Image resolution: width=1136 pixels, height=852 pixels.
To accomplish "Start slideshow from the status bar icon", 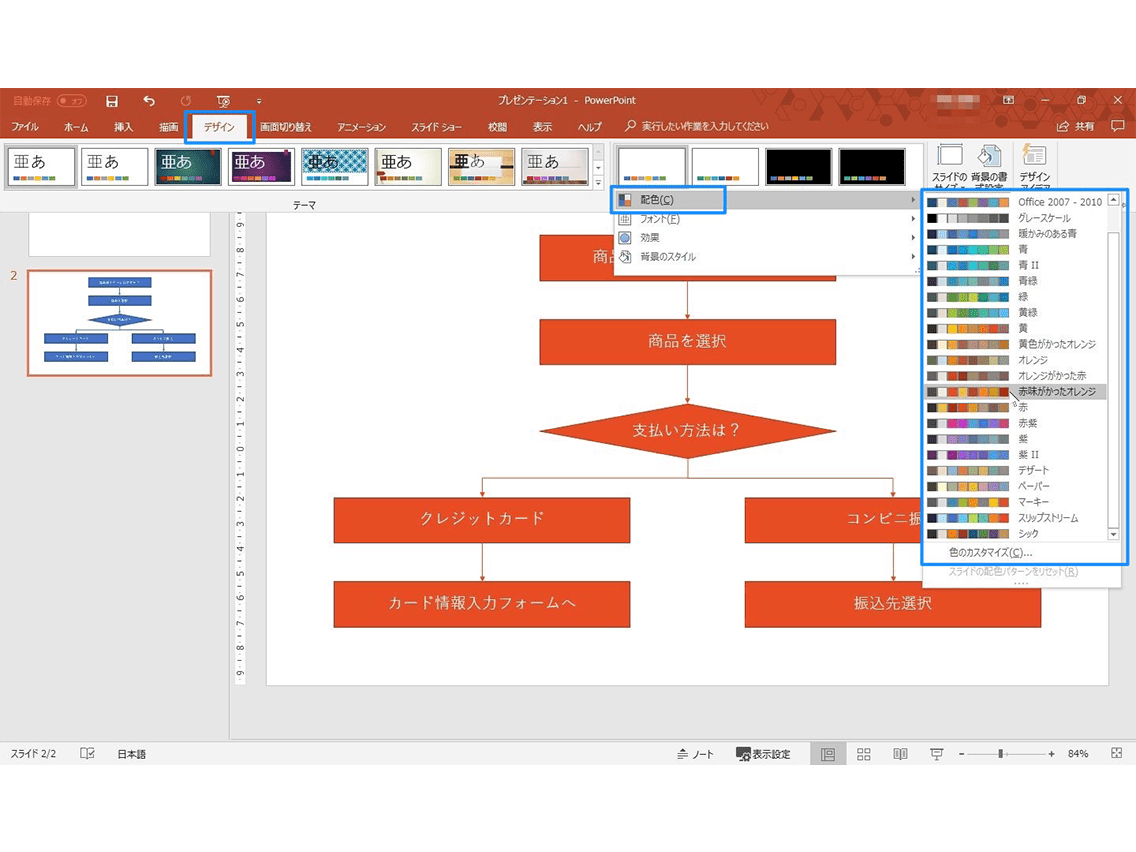I will [x=936, y=754].
